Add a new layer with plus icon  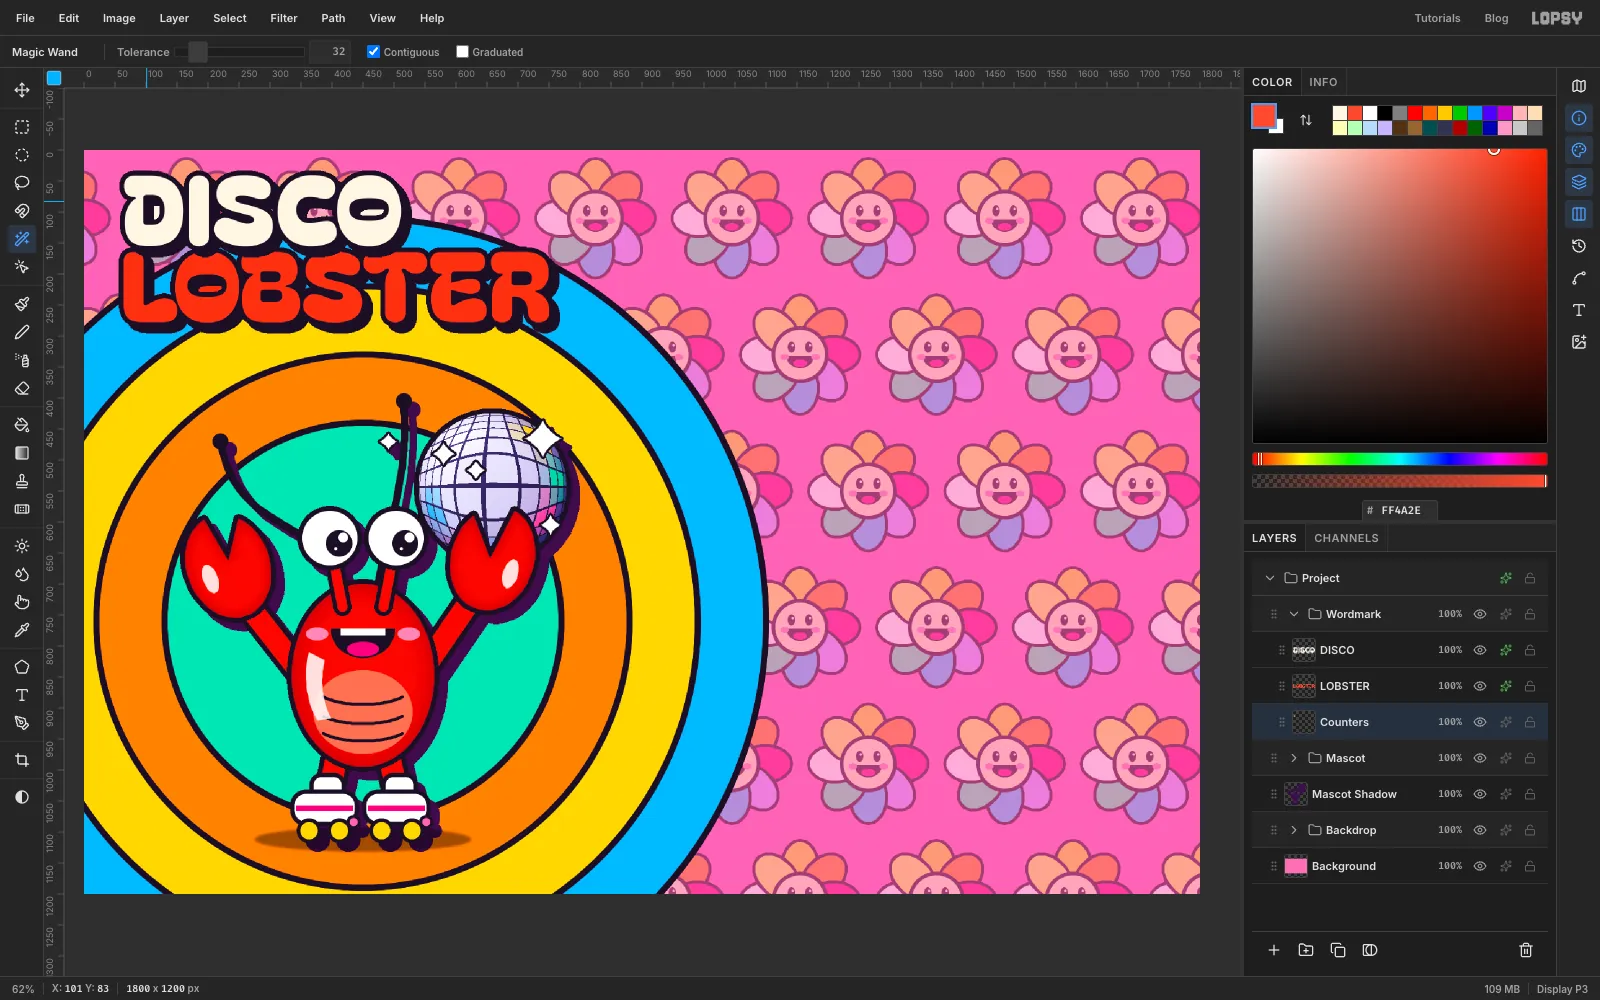point(1274,950)
